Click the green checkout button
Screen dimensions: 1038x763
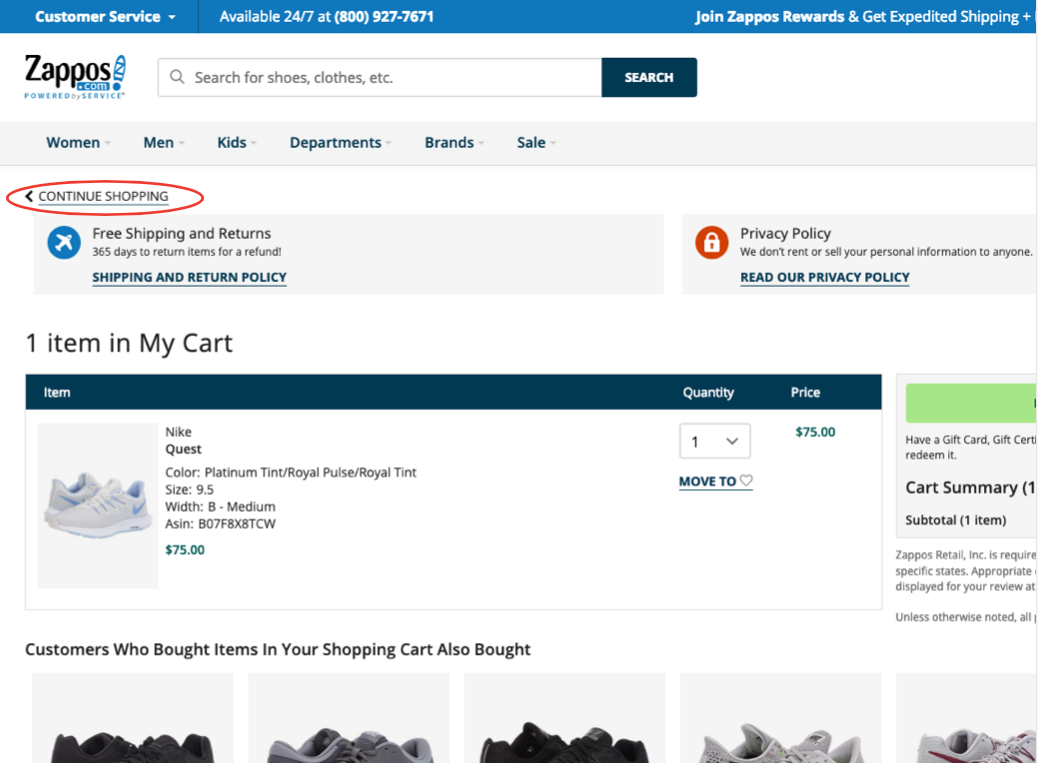(970, 403)
